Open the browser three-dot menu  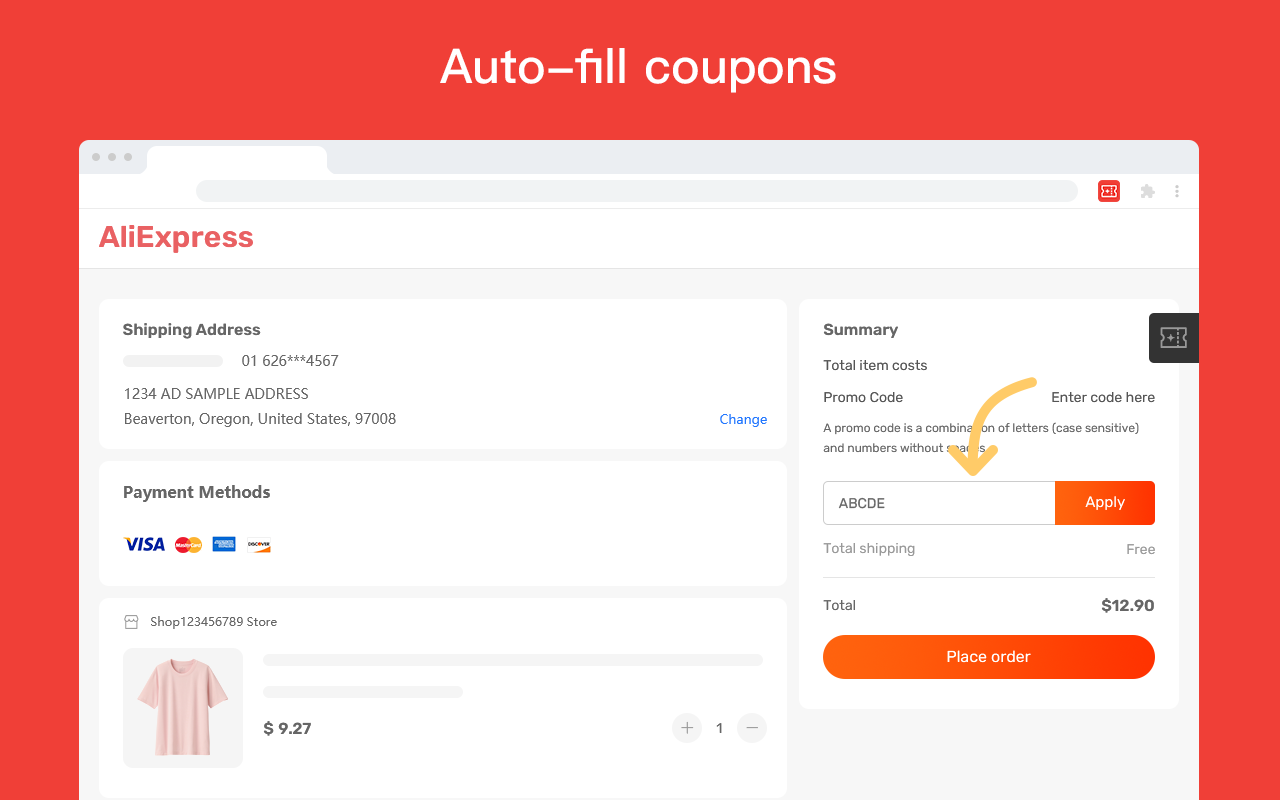[1177, 191]
